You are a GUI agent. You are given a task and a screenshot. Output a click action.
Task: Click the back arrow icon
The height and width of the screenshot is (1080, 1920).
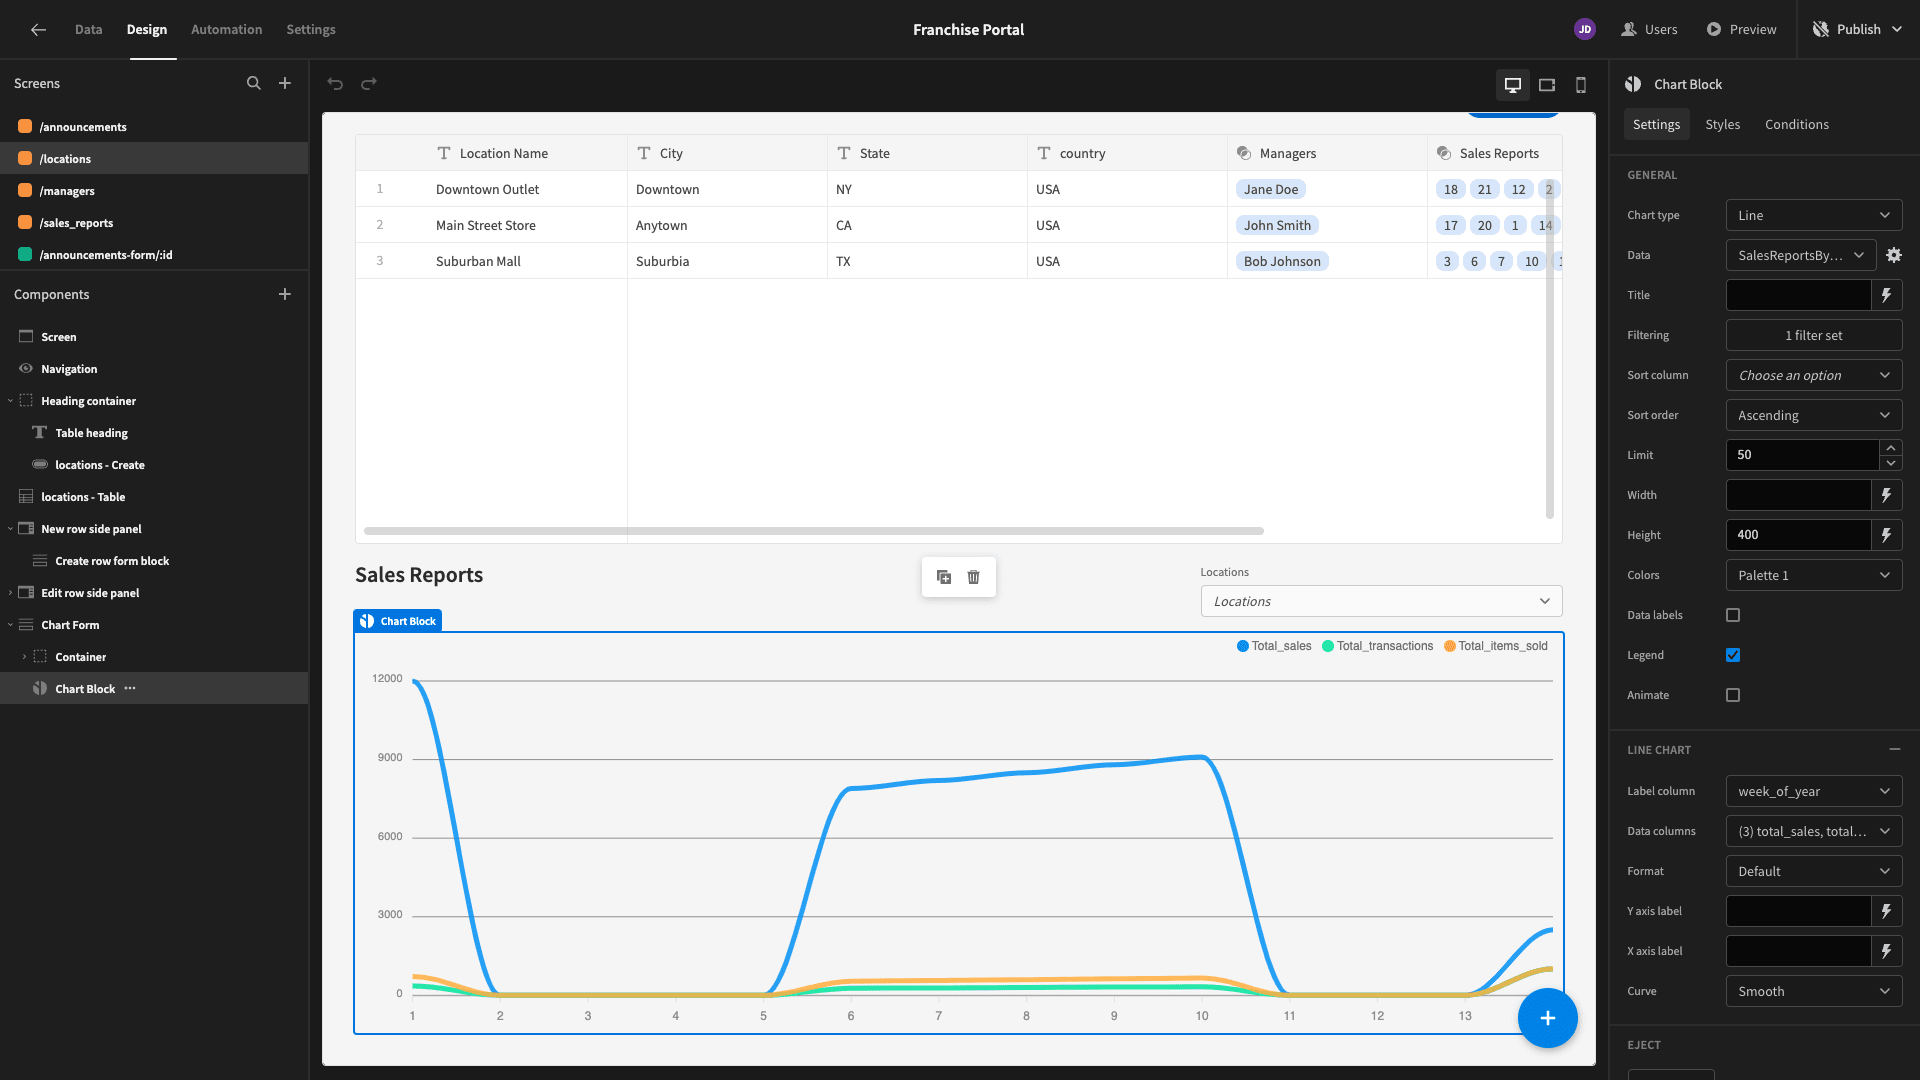coord(38,30)
